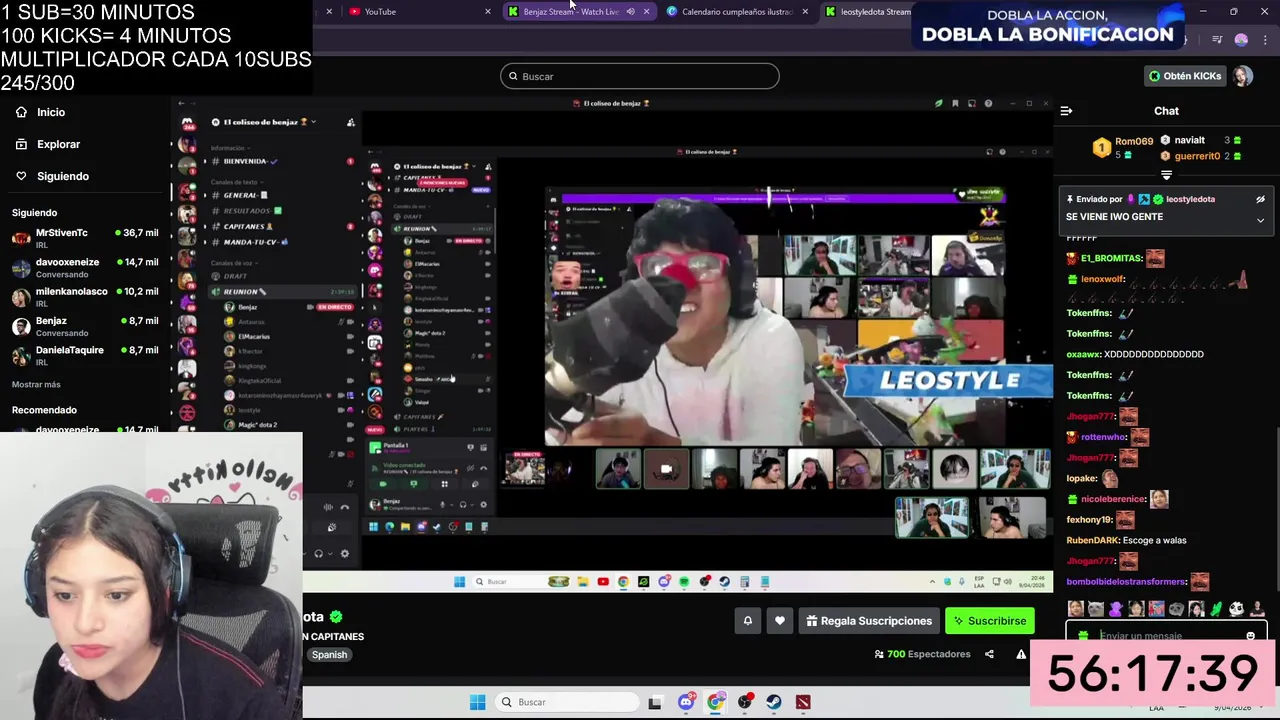Open the Explorar section
This screenshot has height=720, width=1280.
(x=47, y=144)
